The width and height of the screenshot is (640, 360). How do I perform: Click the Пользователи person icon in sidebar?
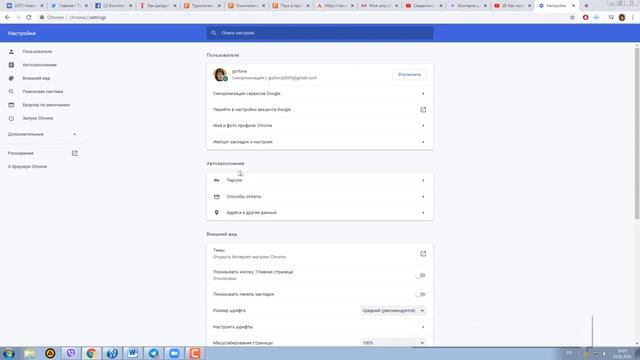[x=11, y=52]
